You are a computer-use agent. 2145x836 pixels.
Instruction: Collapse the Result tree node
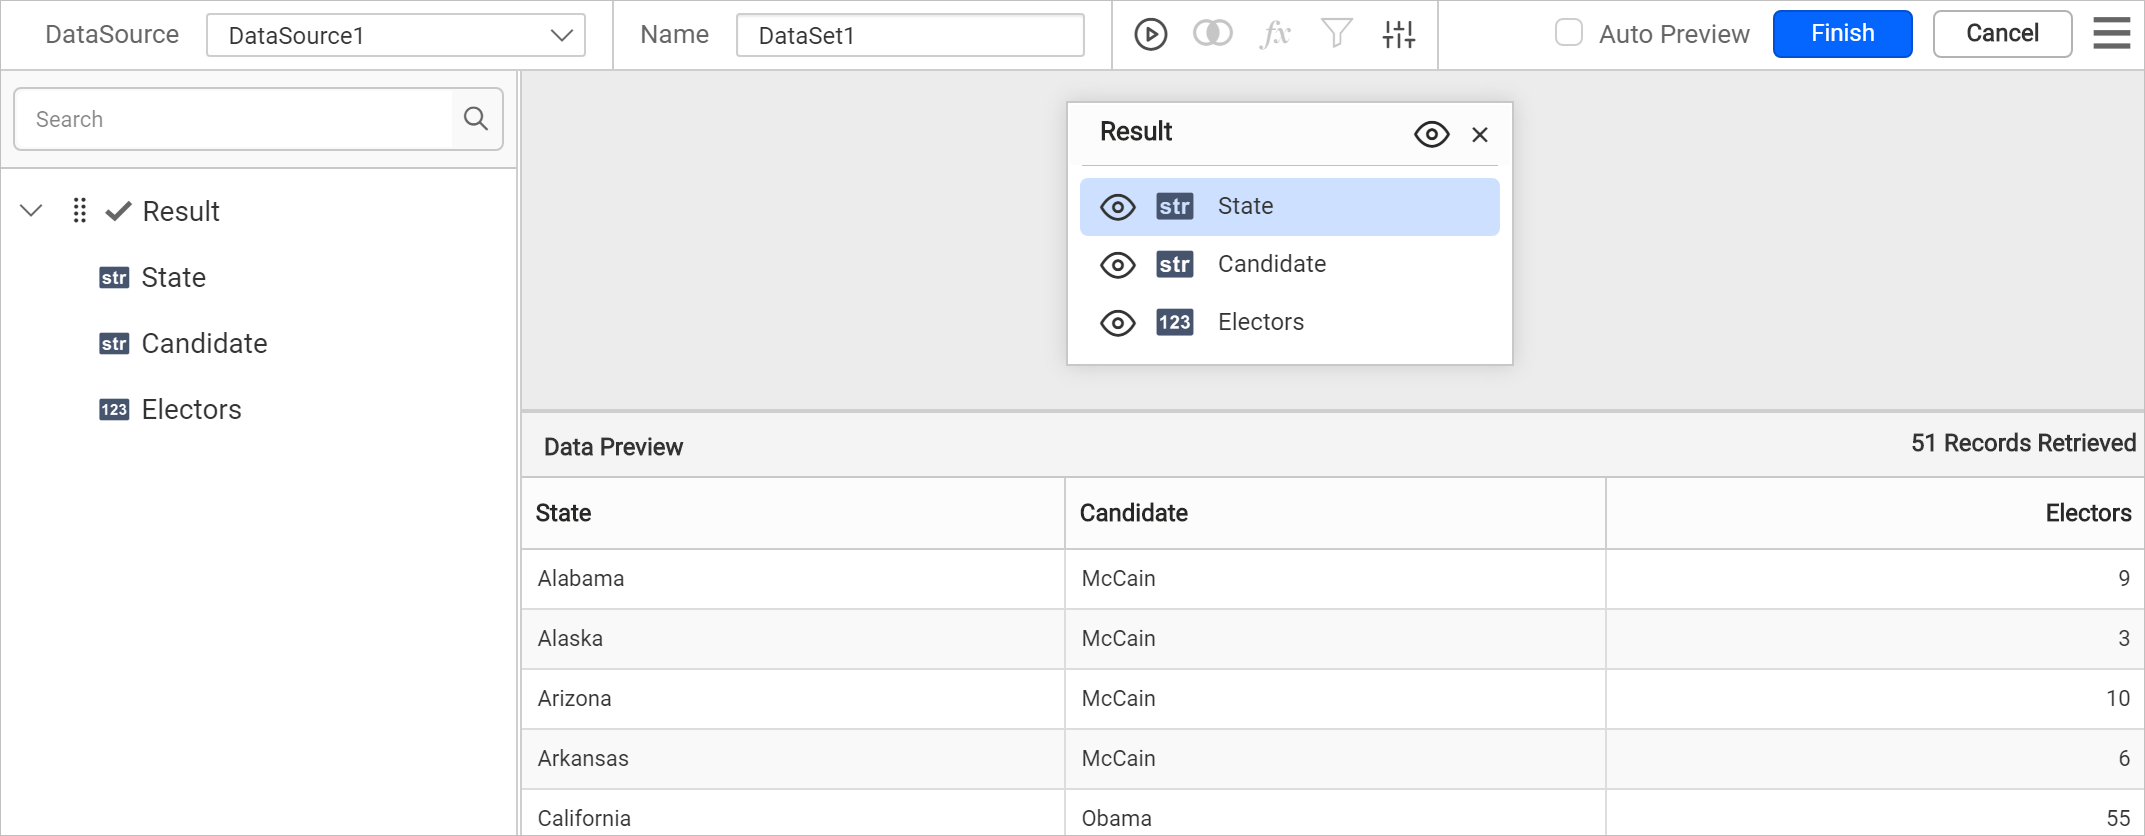tap(32, 211)
